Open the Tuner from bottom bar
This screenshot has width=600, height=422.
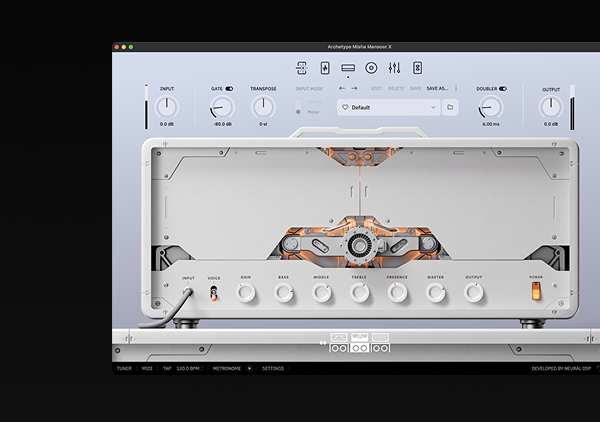pos(124,368)
